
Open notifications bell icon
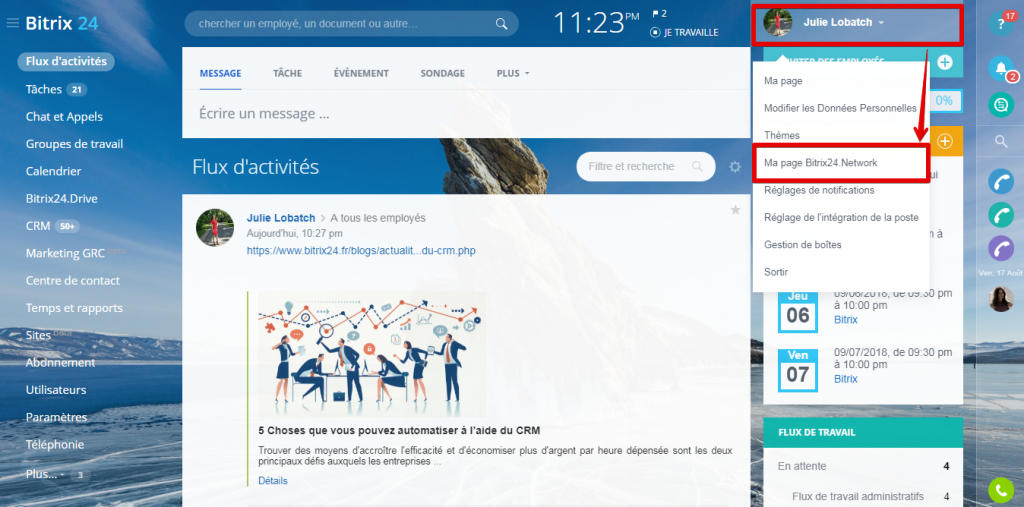pos(1000,68)
